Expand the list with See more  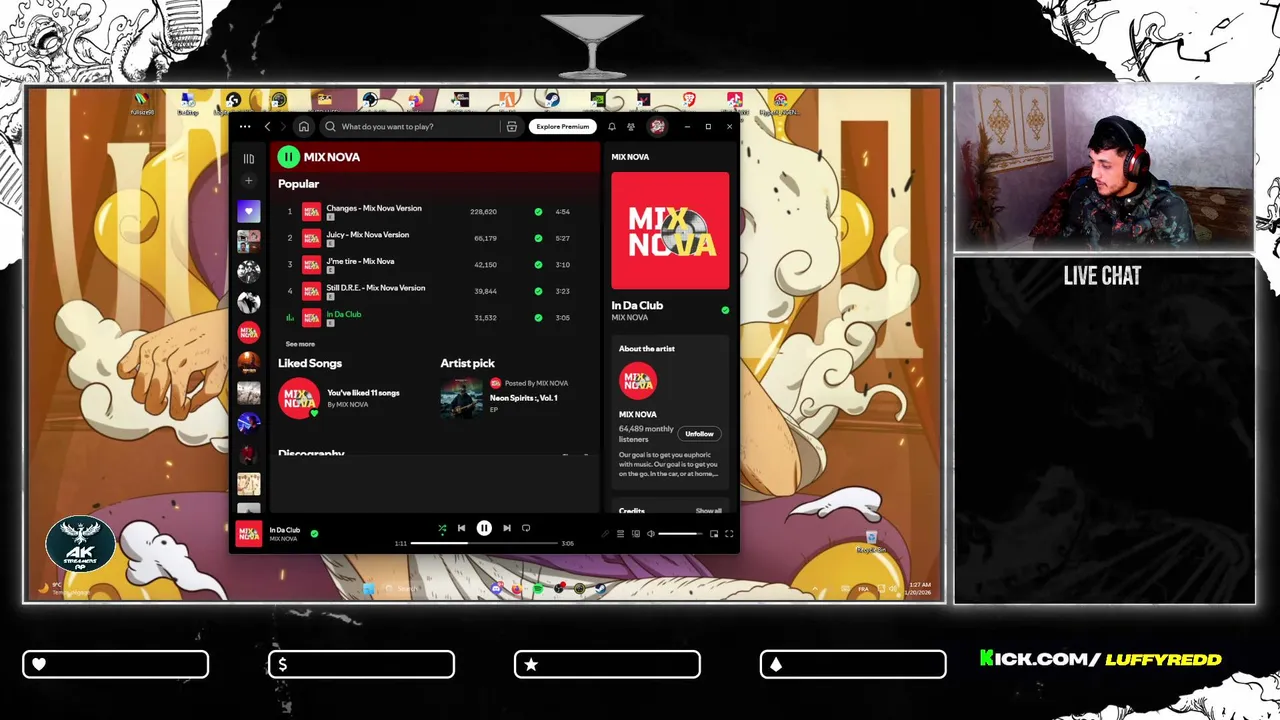(300, 344)
